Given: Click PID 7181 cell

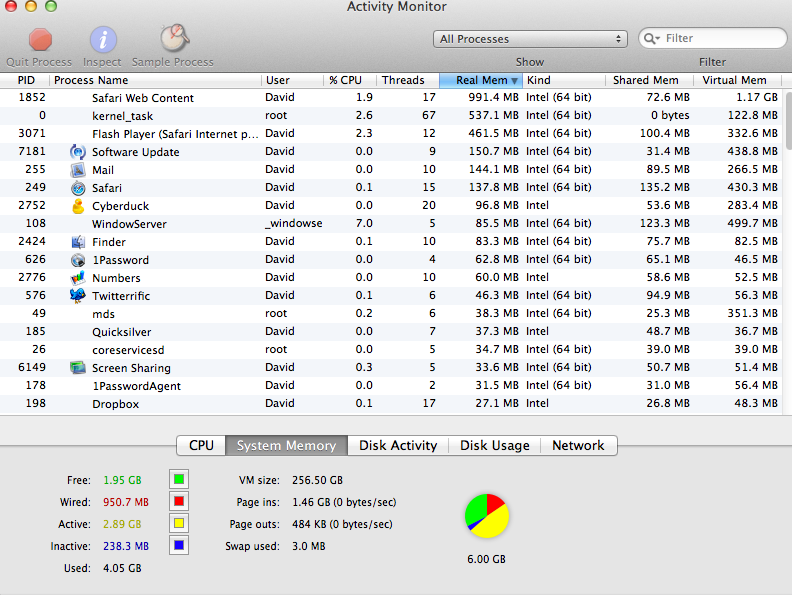Looking at the screenshot, I should click(32, 152).
